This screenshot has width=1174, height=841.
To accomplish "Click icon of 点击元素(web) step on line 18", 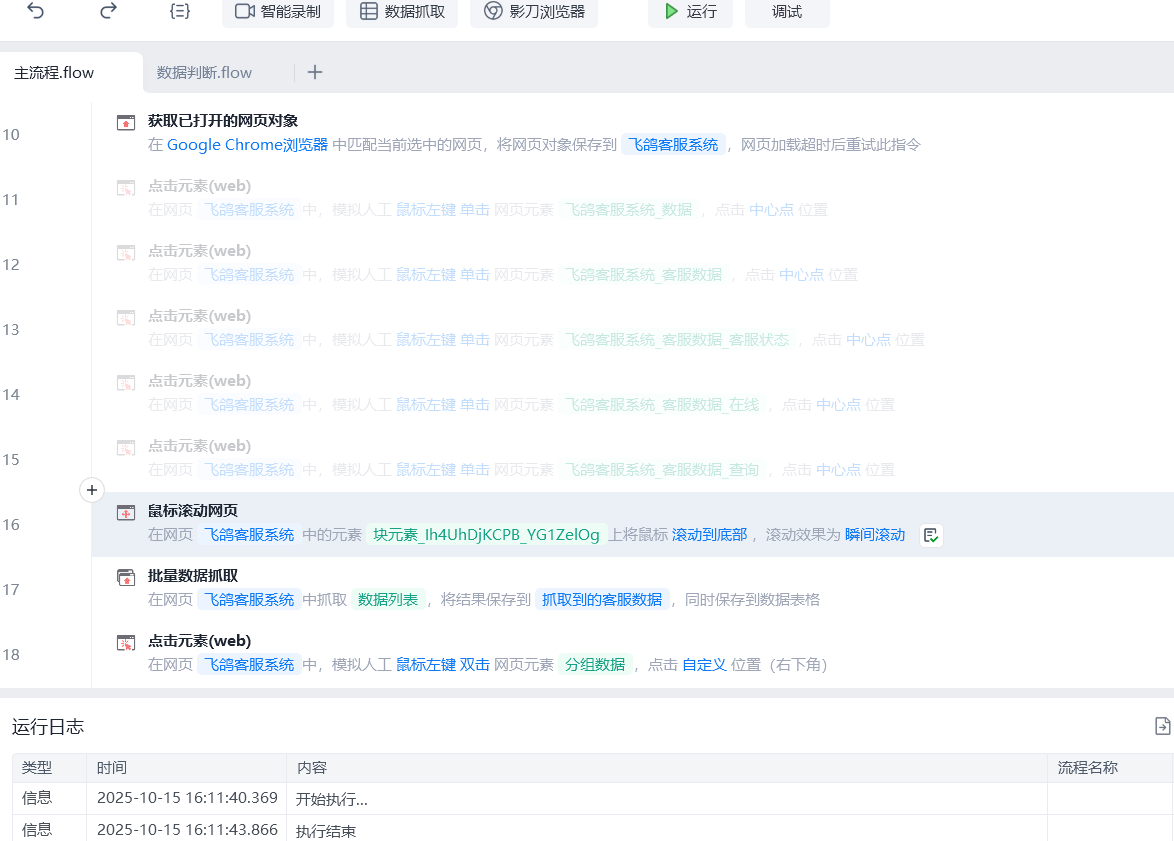I will point(126,643).
